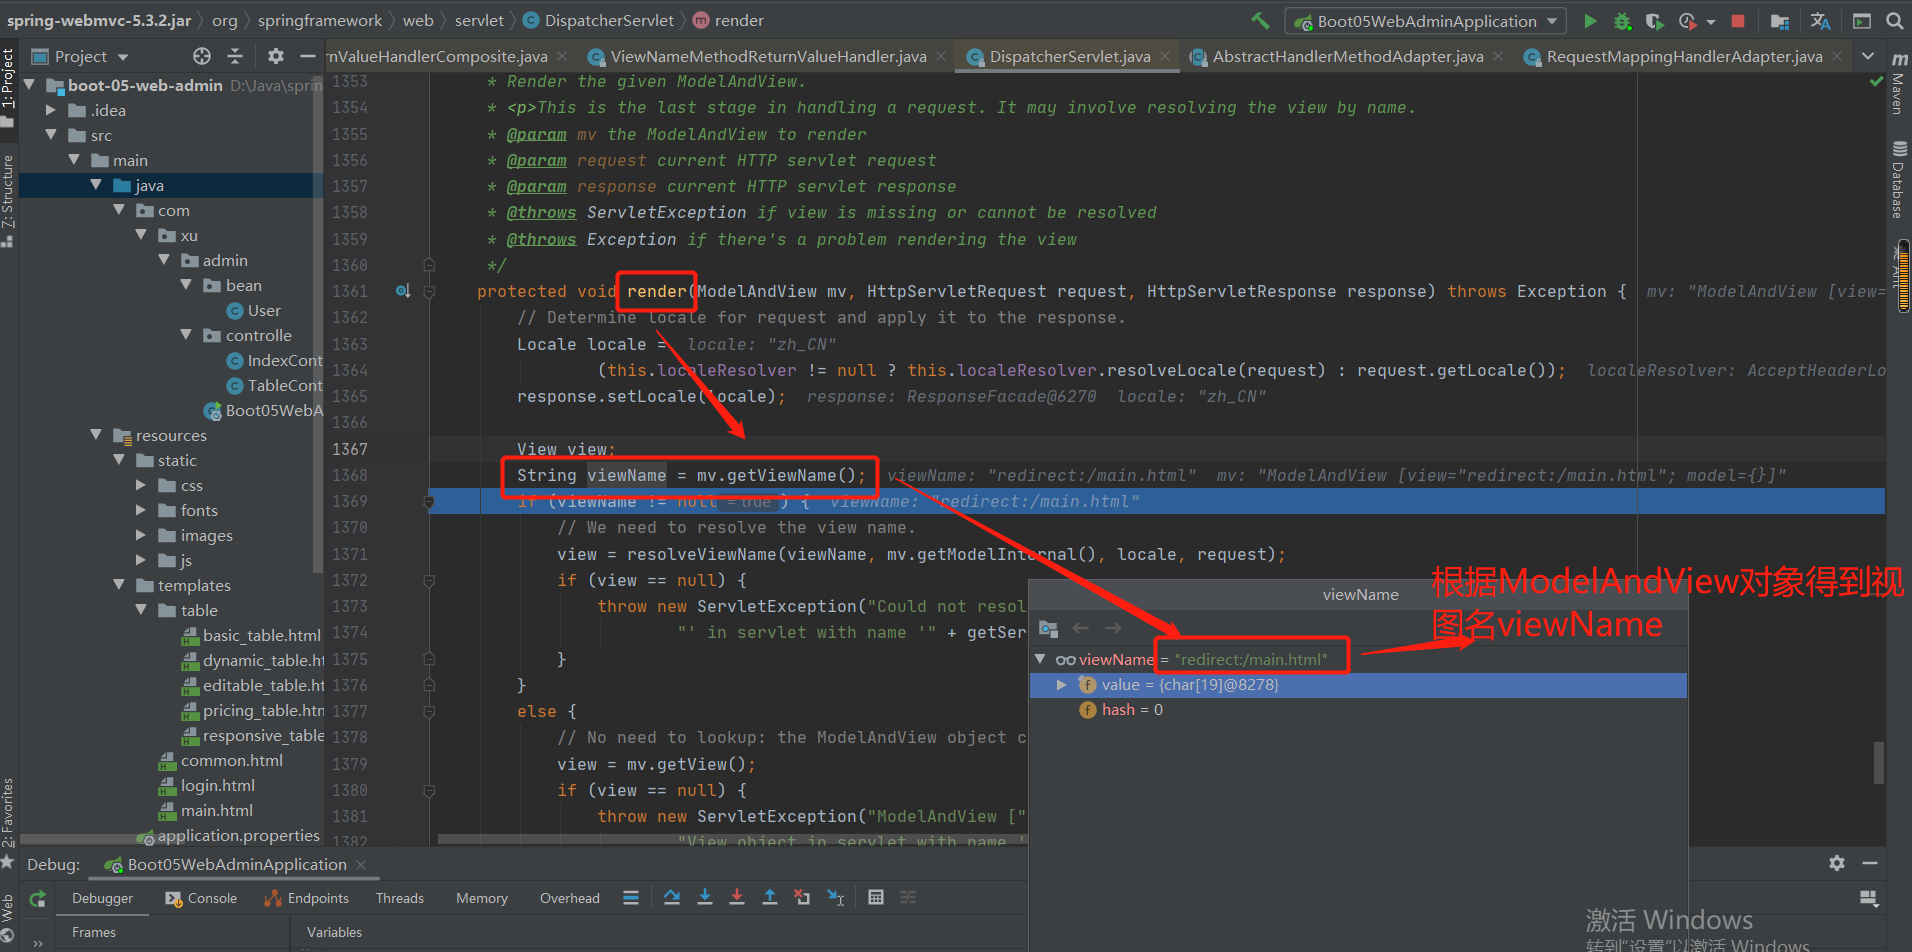Image resolution: width=1912 pixels, height=952 pixels.
Task: Open the Structure side tool window
Action: coord(8,200)
